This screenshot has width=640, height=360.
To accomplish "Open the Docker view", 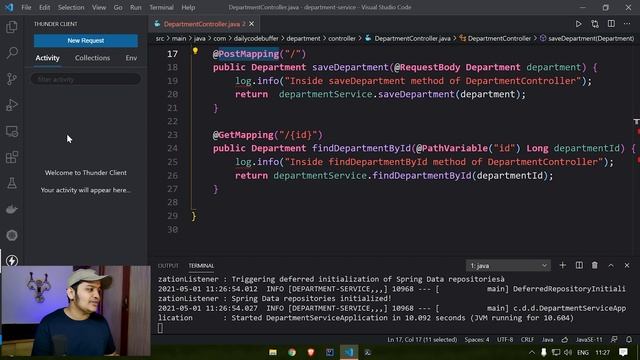I will pos(12,209).
